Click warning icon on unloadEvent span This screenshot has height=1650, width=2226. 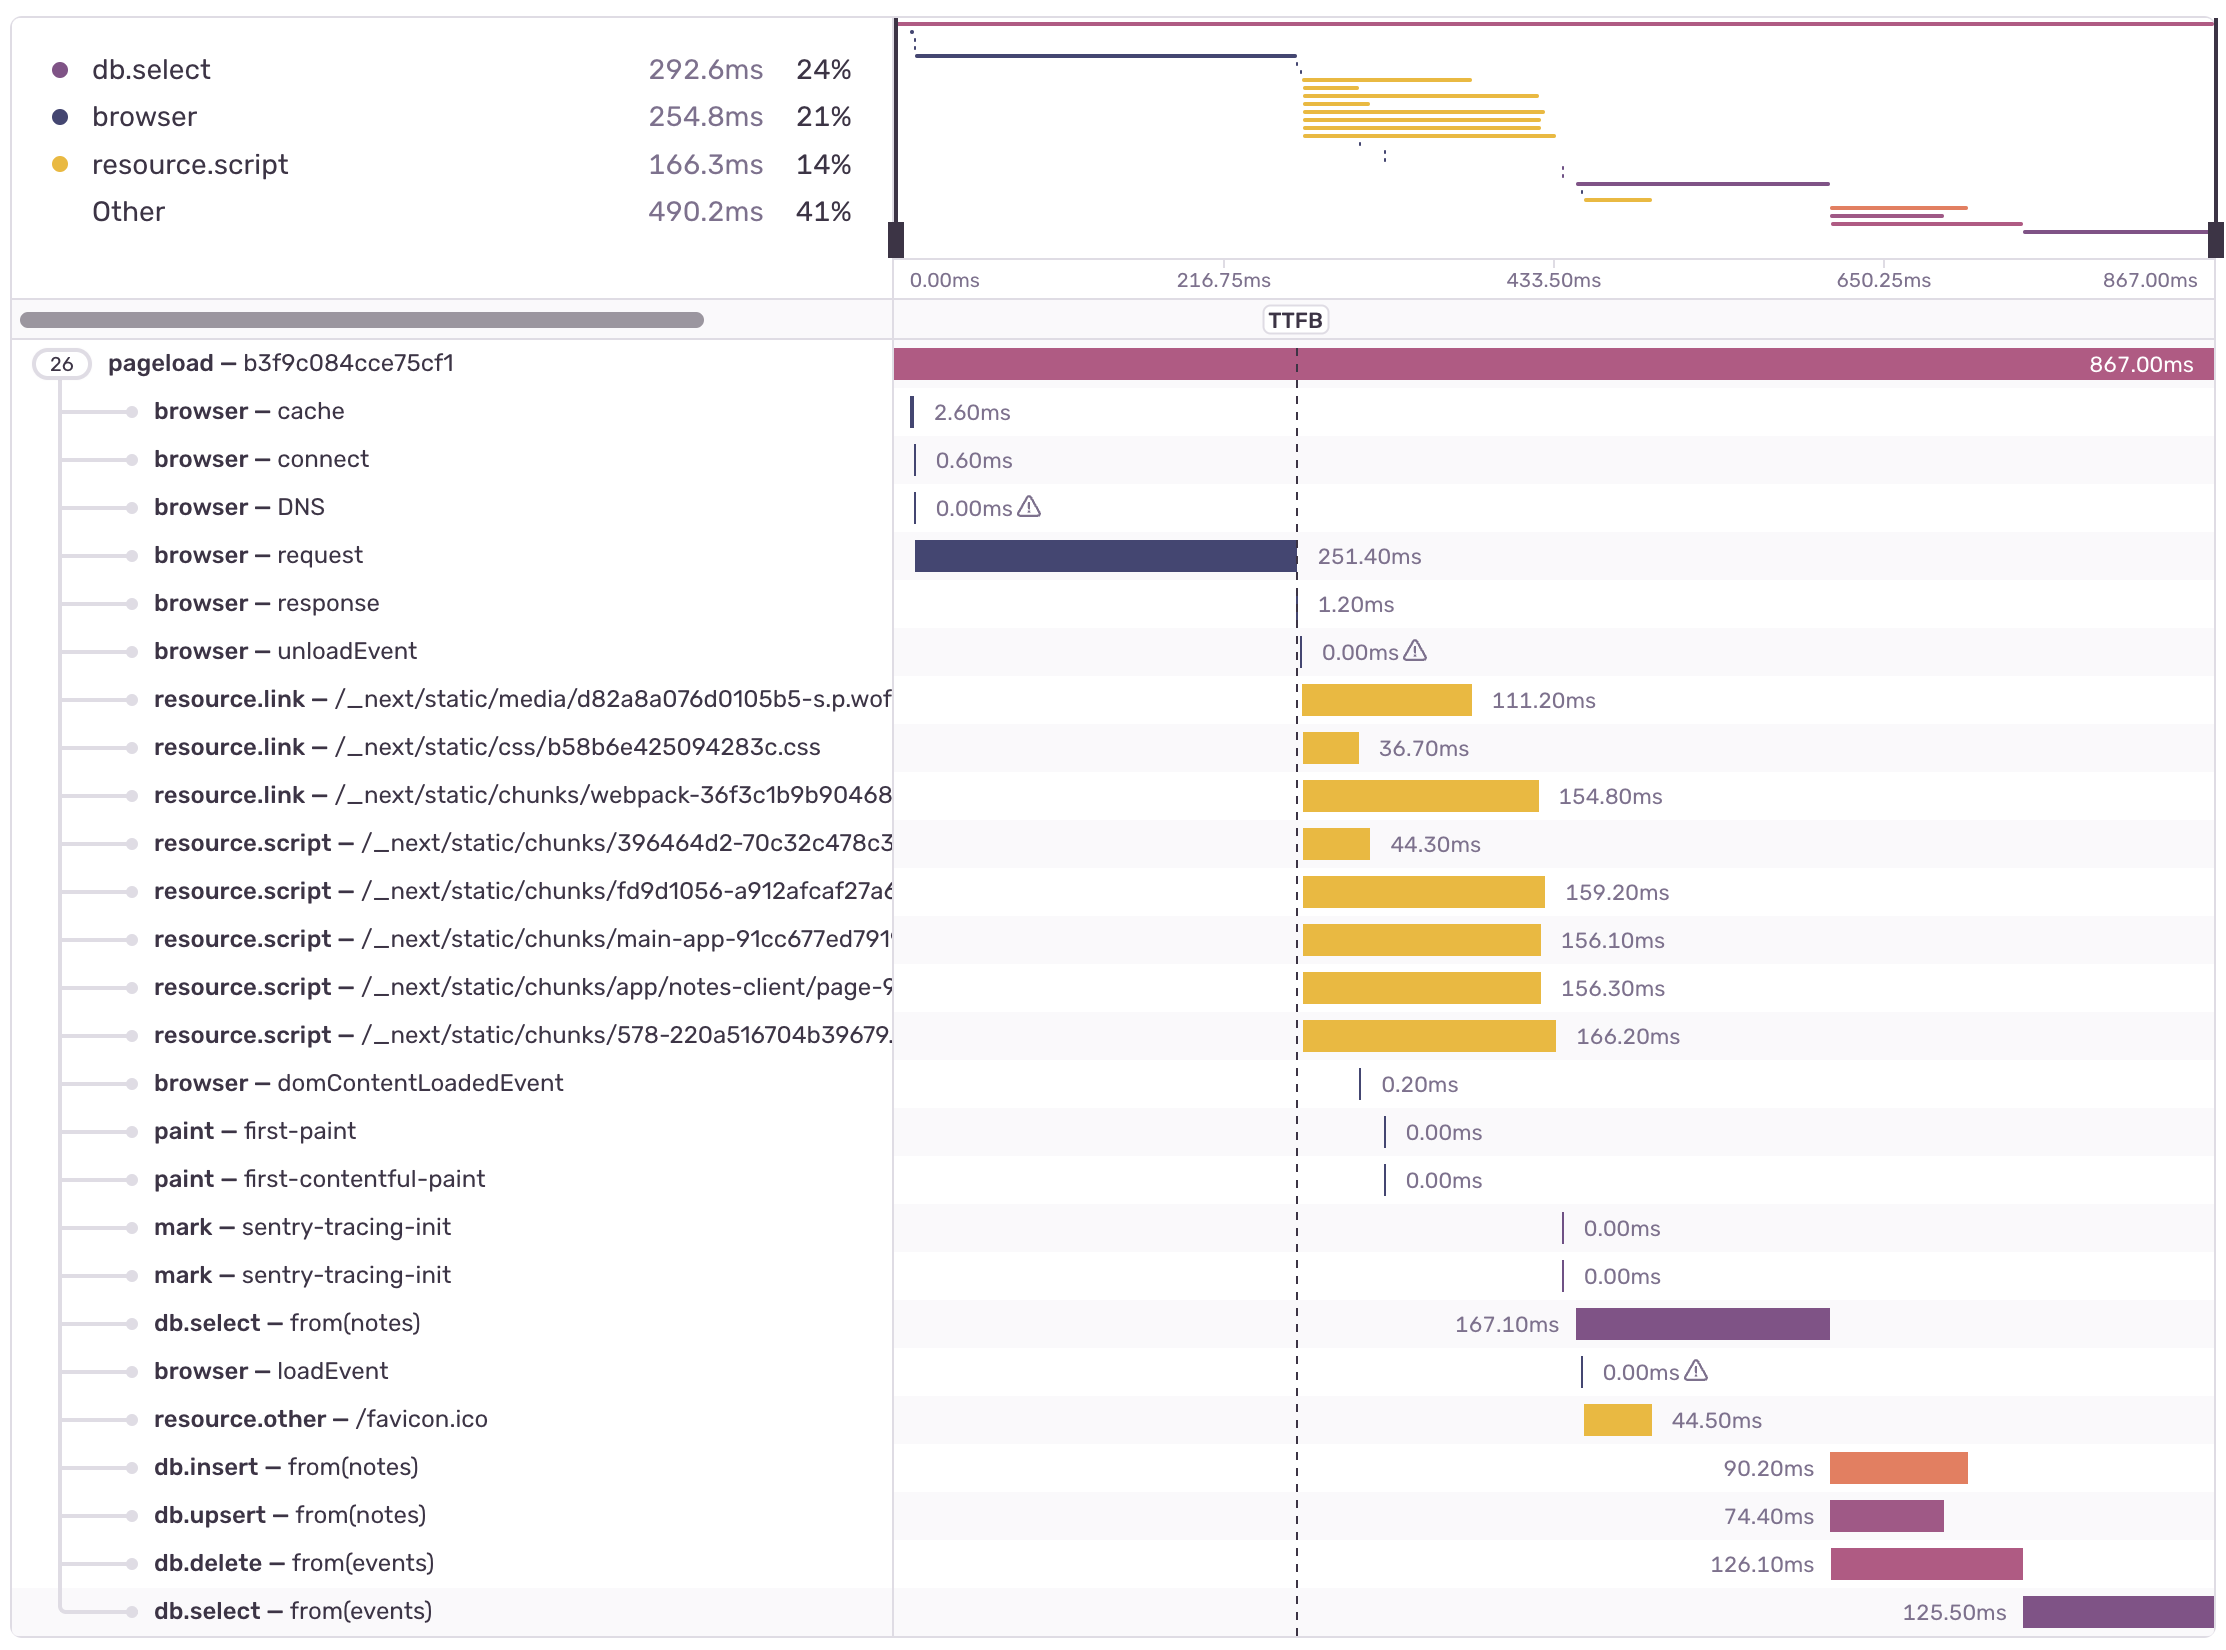[x=1415, y=651]
